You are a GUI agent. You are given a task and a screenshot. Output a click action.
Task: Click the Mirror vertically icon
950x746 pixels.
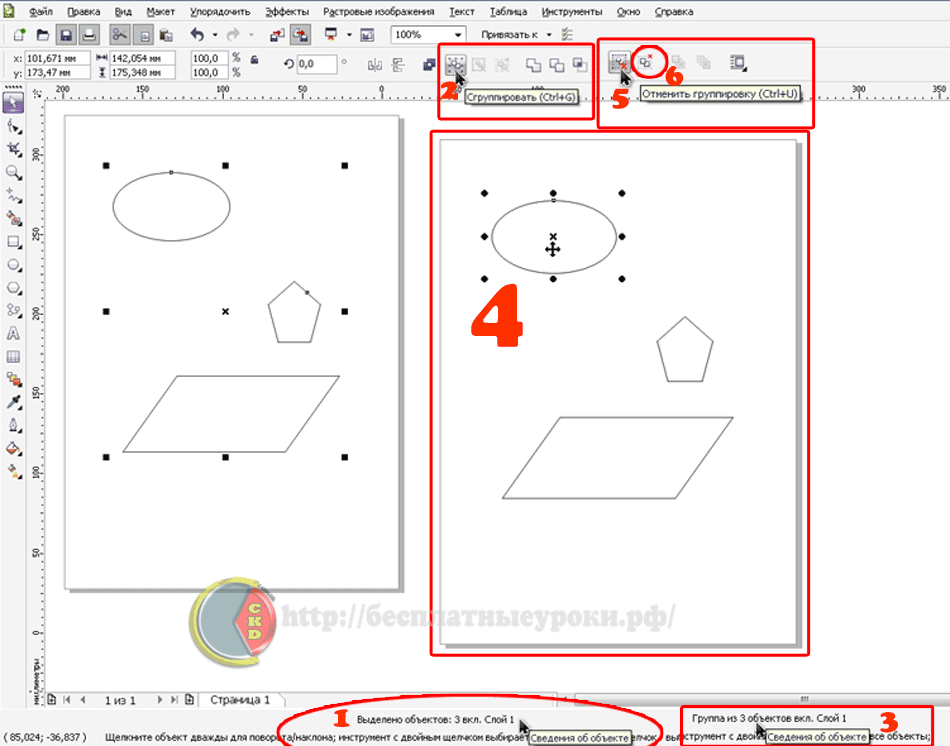(398, 65)
